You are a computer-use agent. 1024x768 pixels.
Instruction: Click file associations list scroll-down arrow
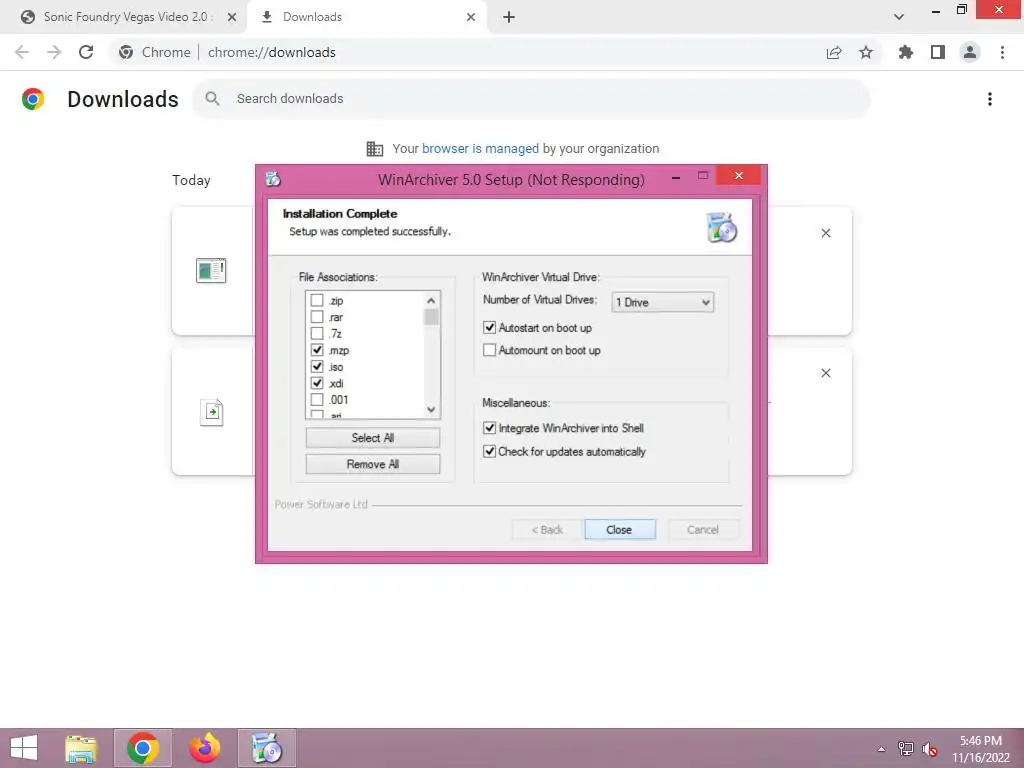tap(431, 409)
